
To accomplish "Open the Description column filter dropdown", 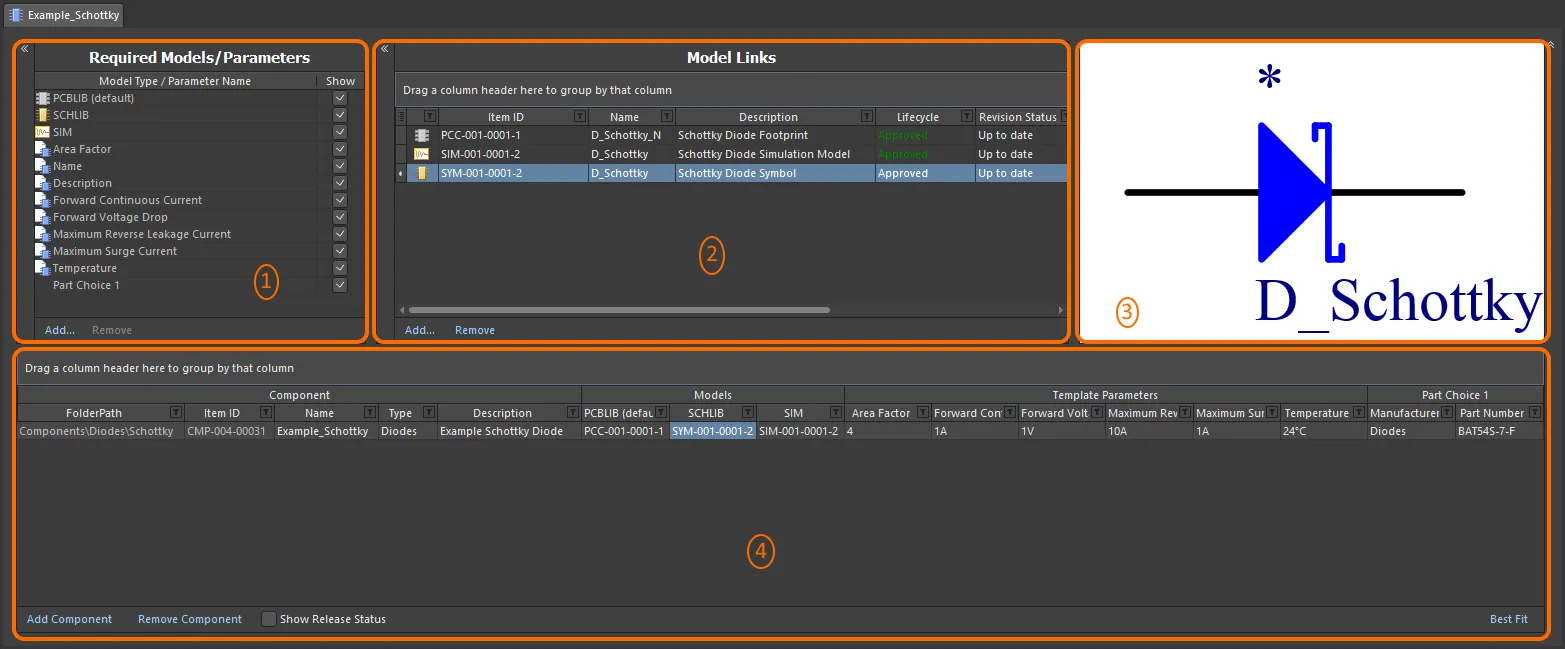I will click(869, 117).
